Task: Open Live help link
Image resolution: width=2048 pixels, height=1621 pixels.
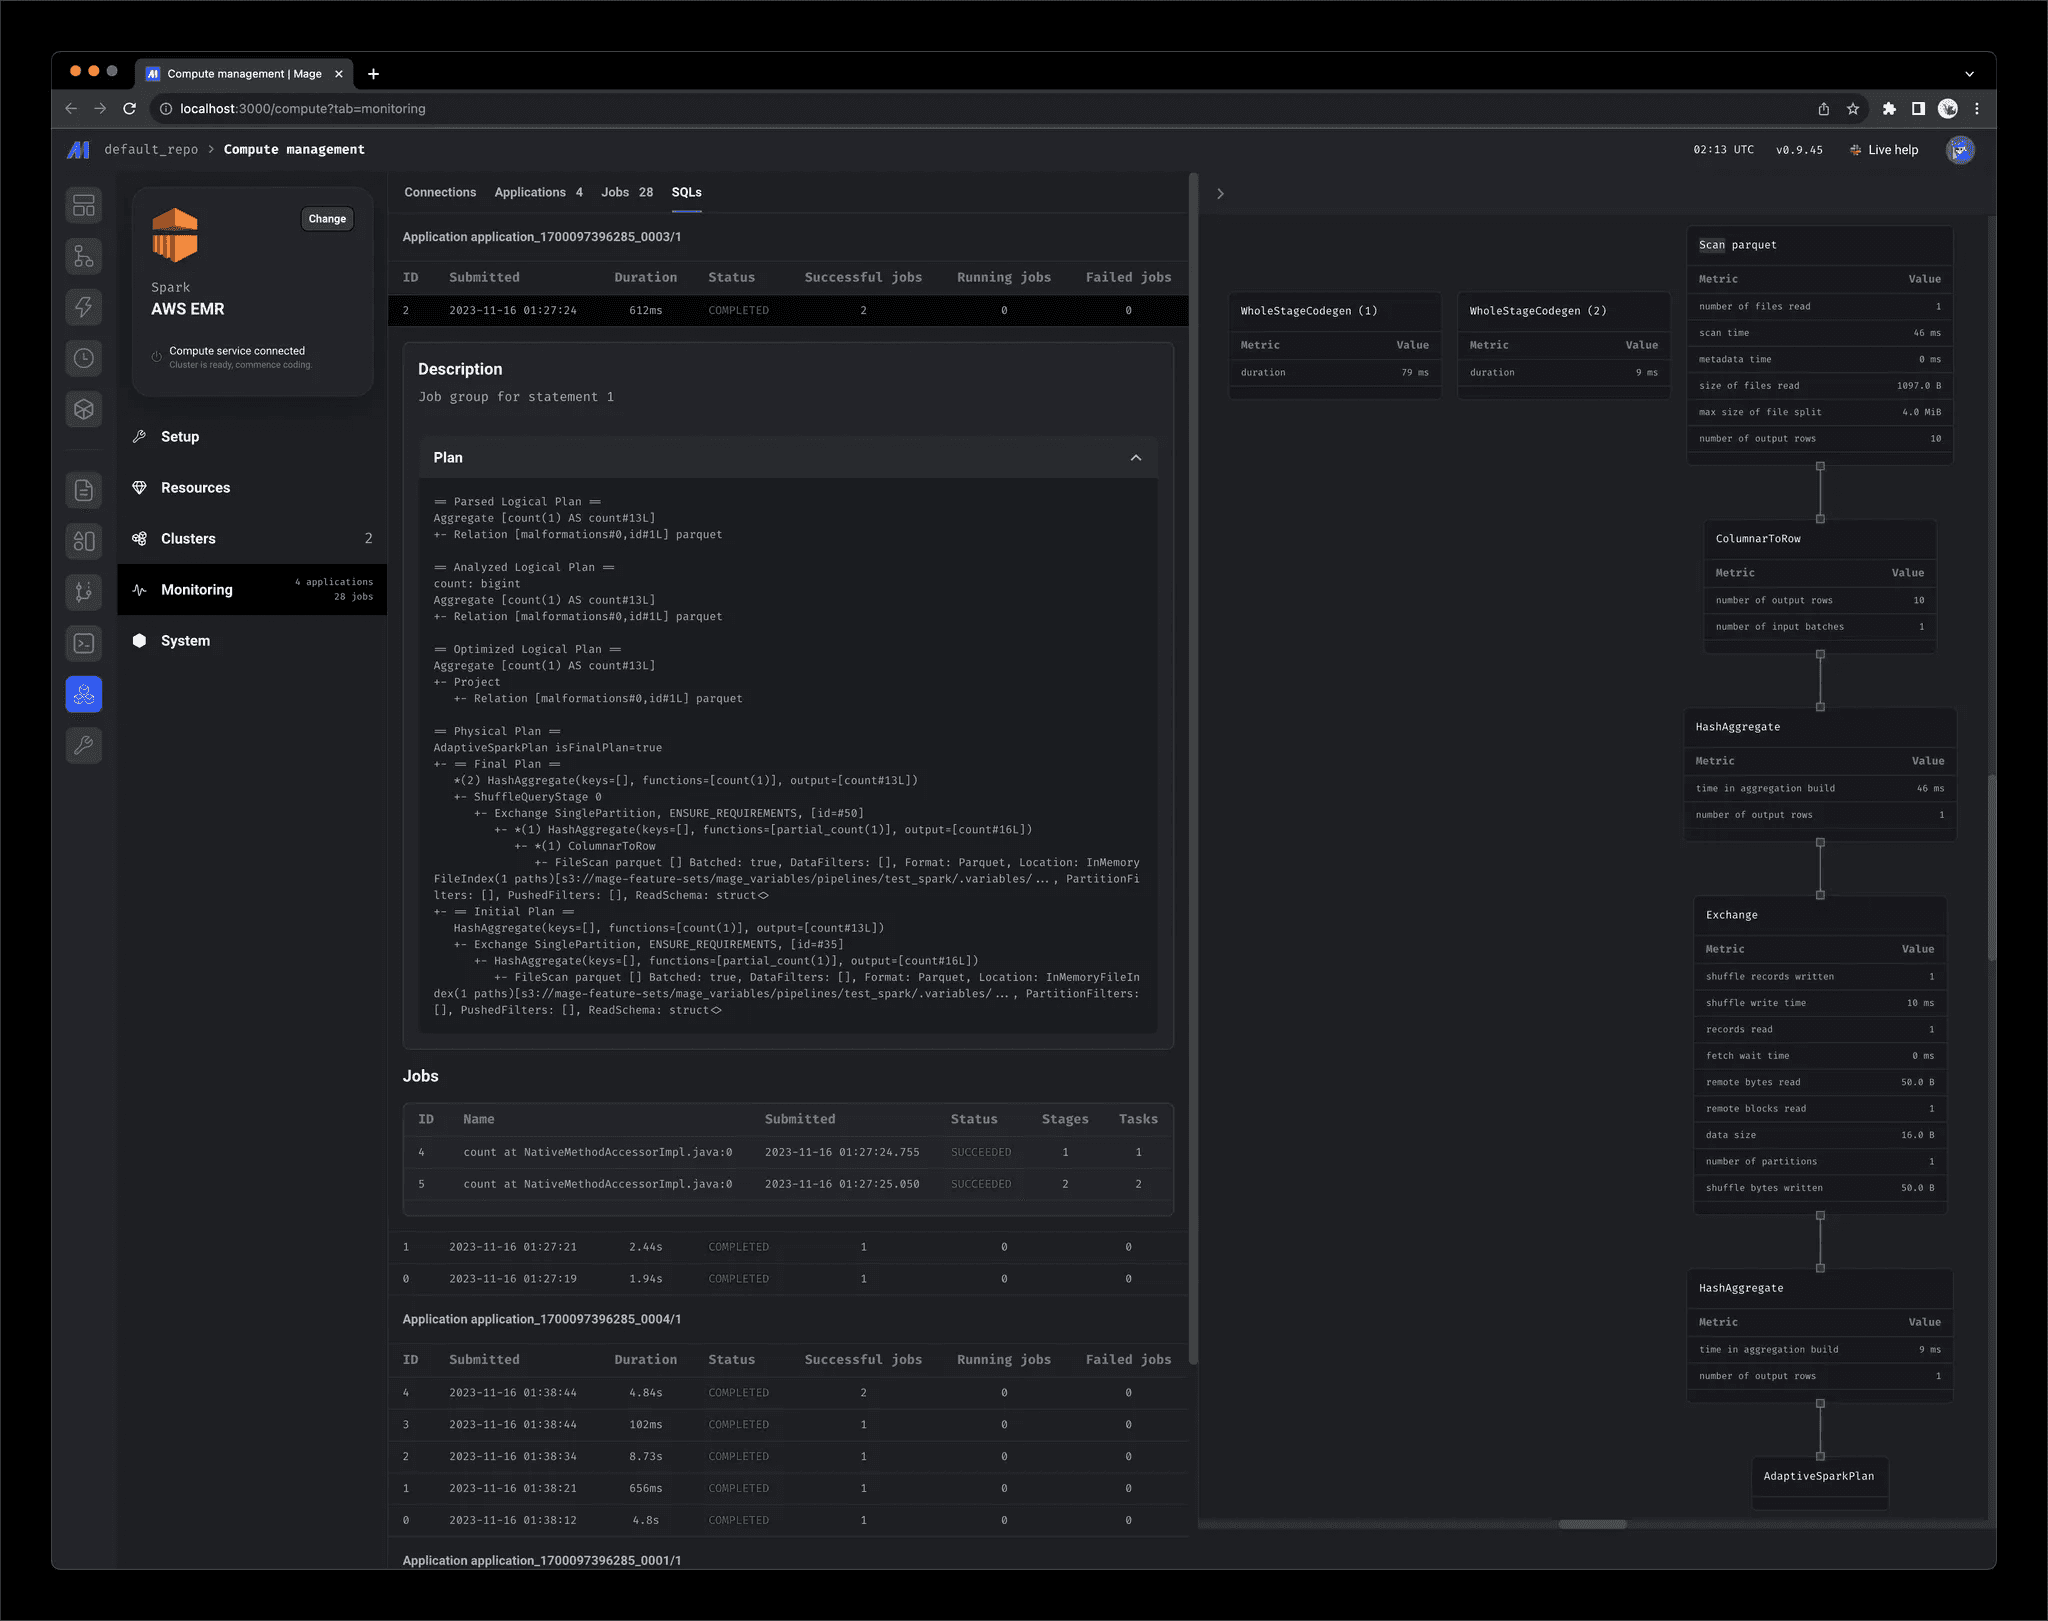Action: click(x=1885, y=150)
